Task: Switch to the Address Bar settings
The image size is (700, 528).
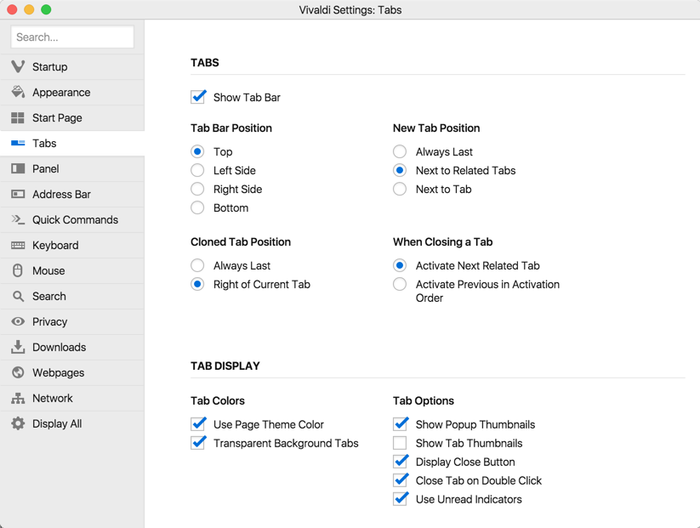Action: click(61, 194)
